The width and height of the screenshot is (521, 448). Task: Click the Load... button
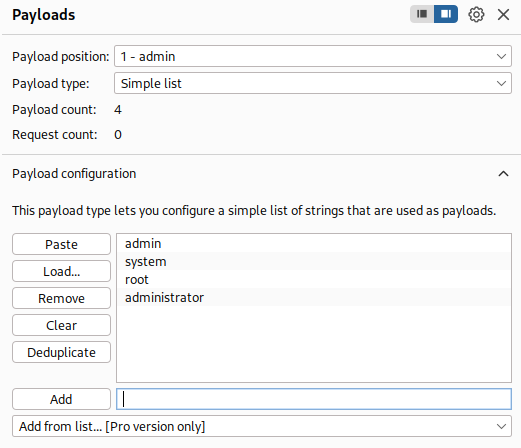point(61,271)
